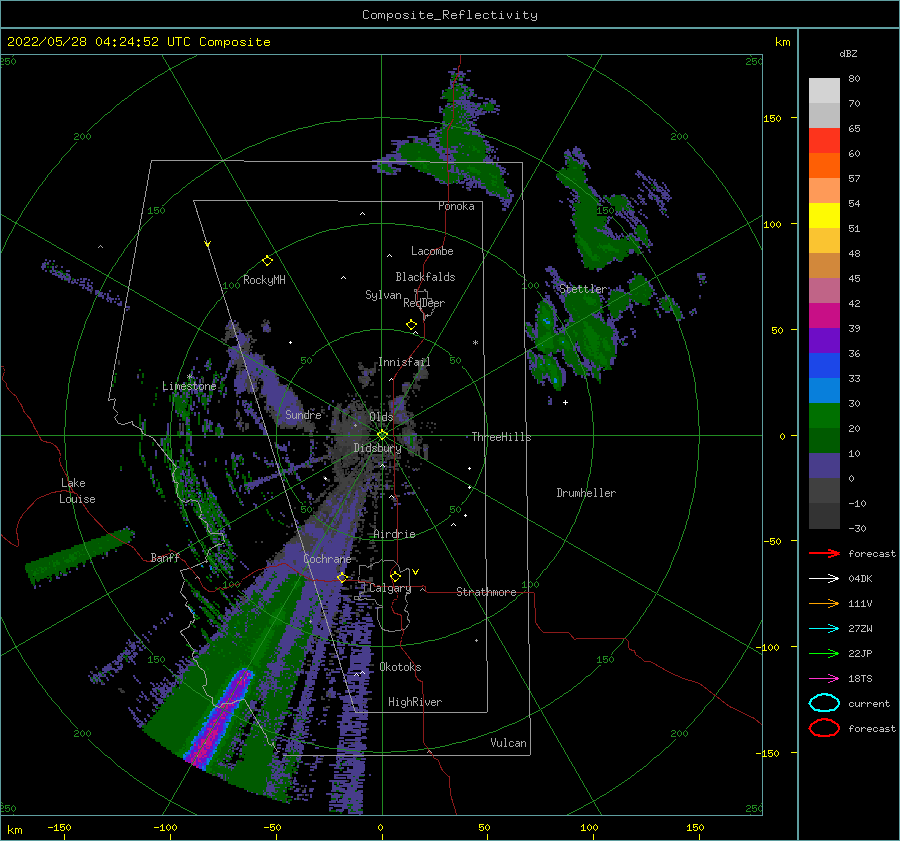The height and width of the screenshot is (841, 900).
Task: Click the yellow diamond marker above Calgary
Action: click(x=395, y=576)
